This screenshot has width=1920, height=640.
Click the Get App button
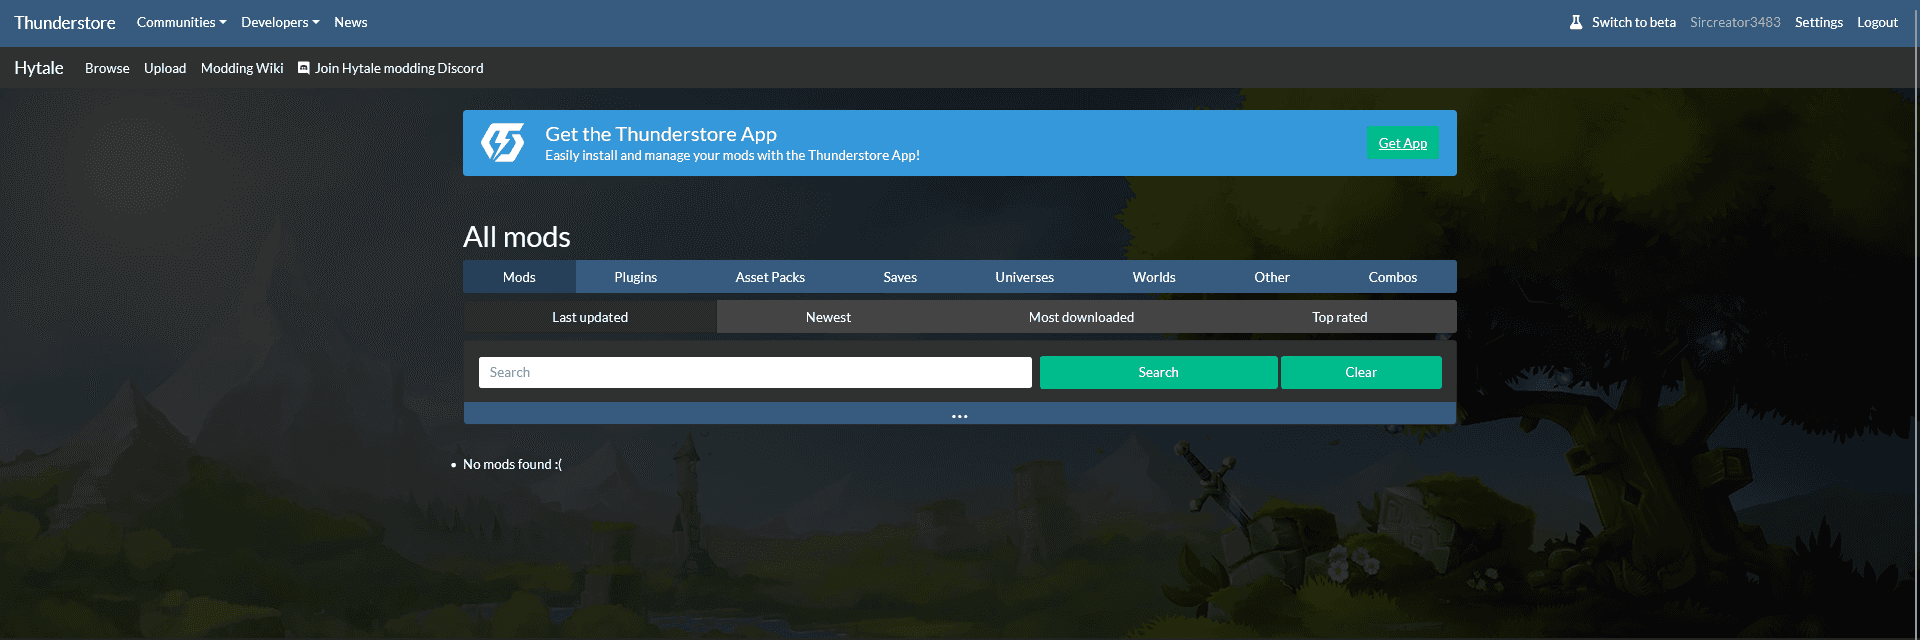1403,143
